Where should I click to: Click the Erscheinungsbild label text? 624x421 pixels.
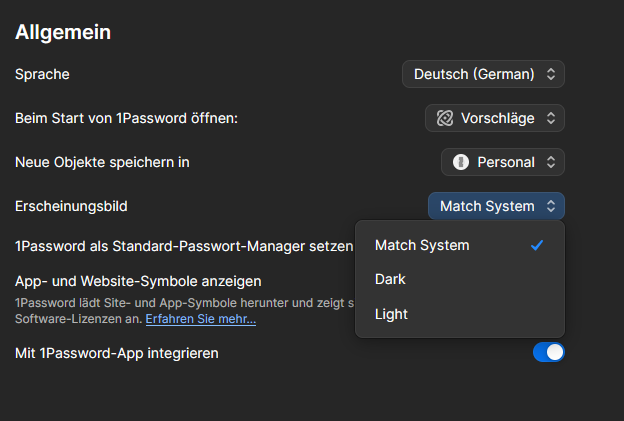[71, 206]
